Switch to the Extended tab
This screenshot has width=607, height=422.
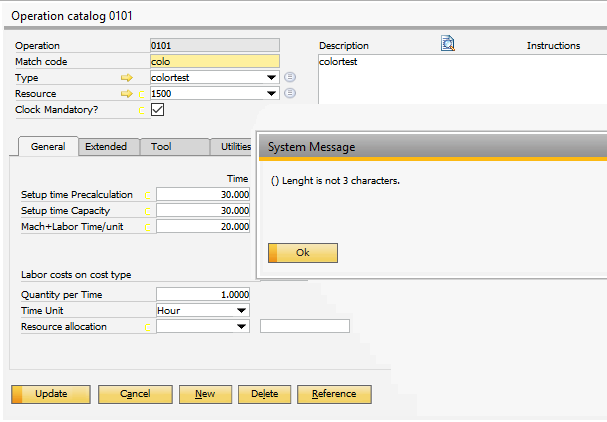[x=106, y=147]
